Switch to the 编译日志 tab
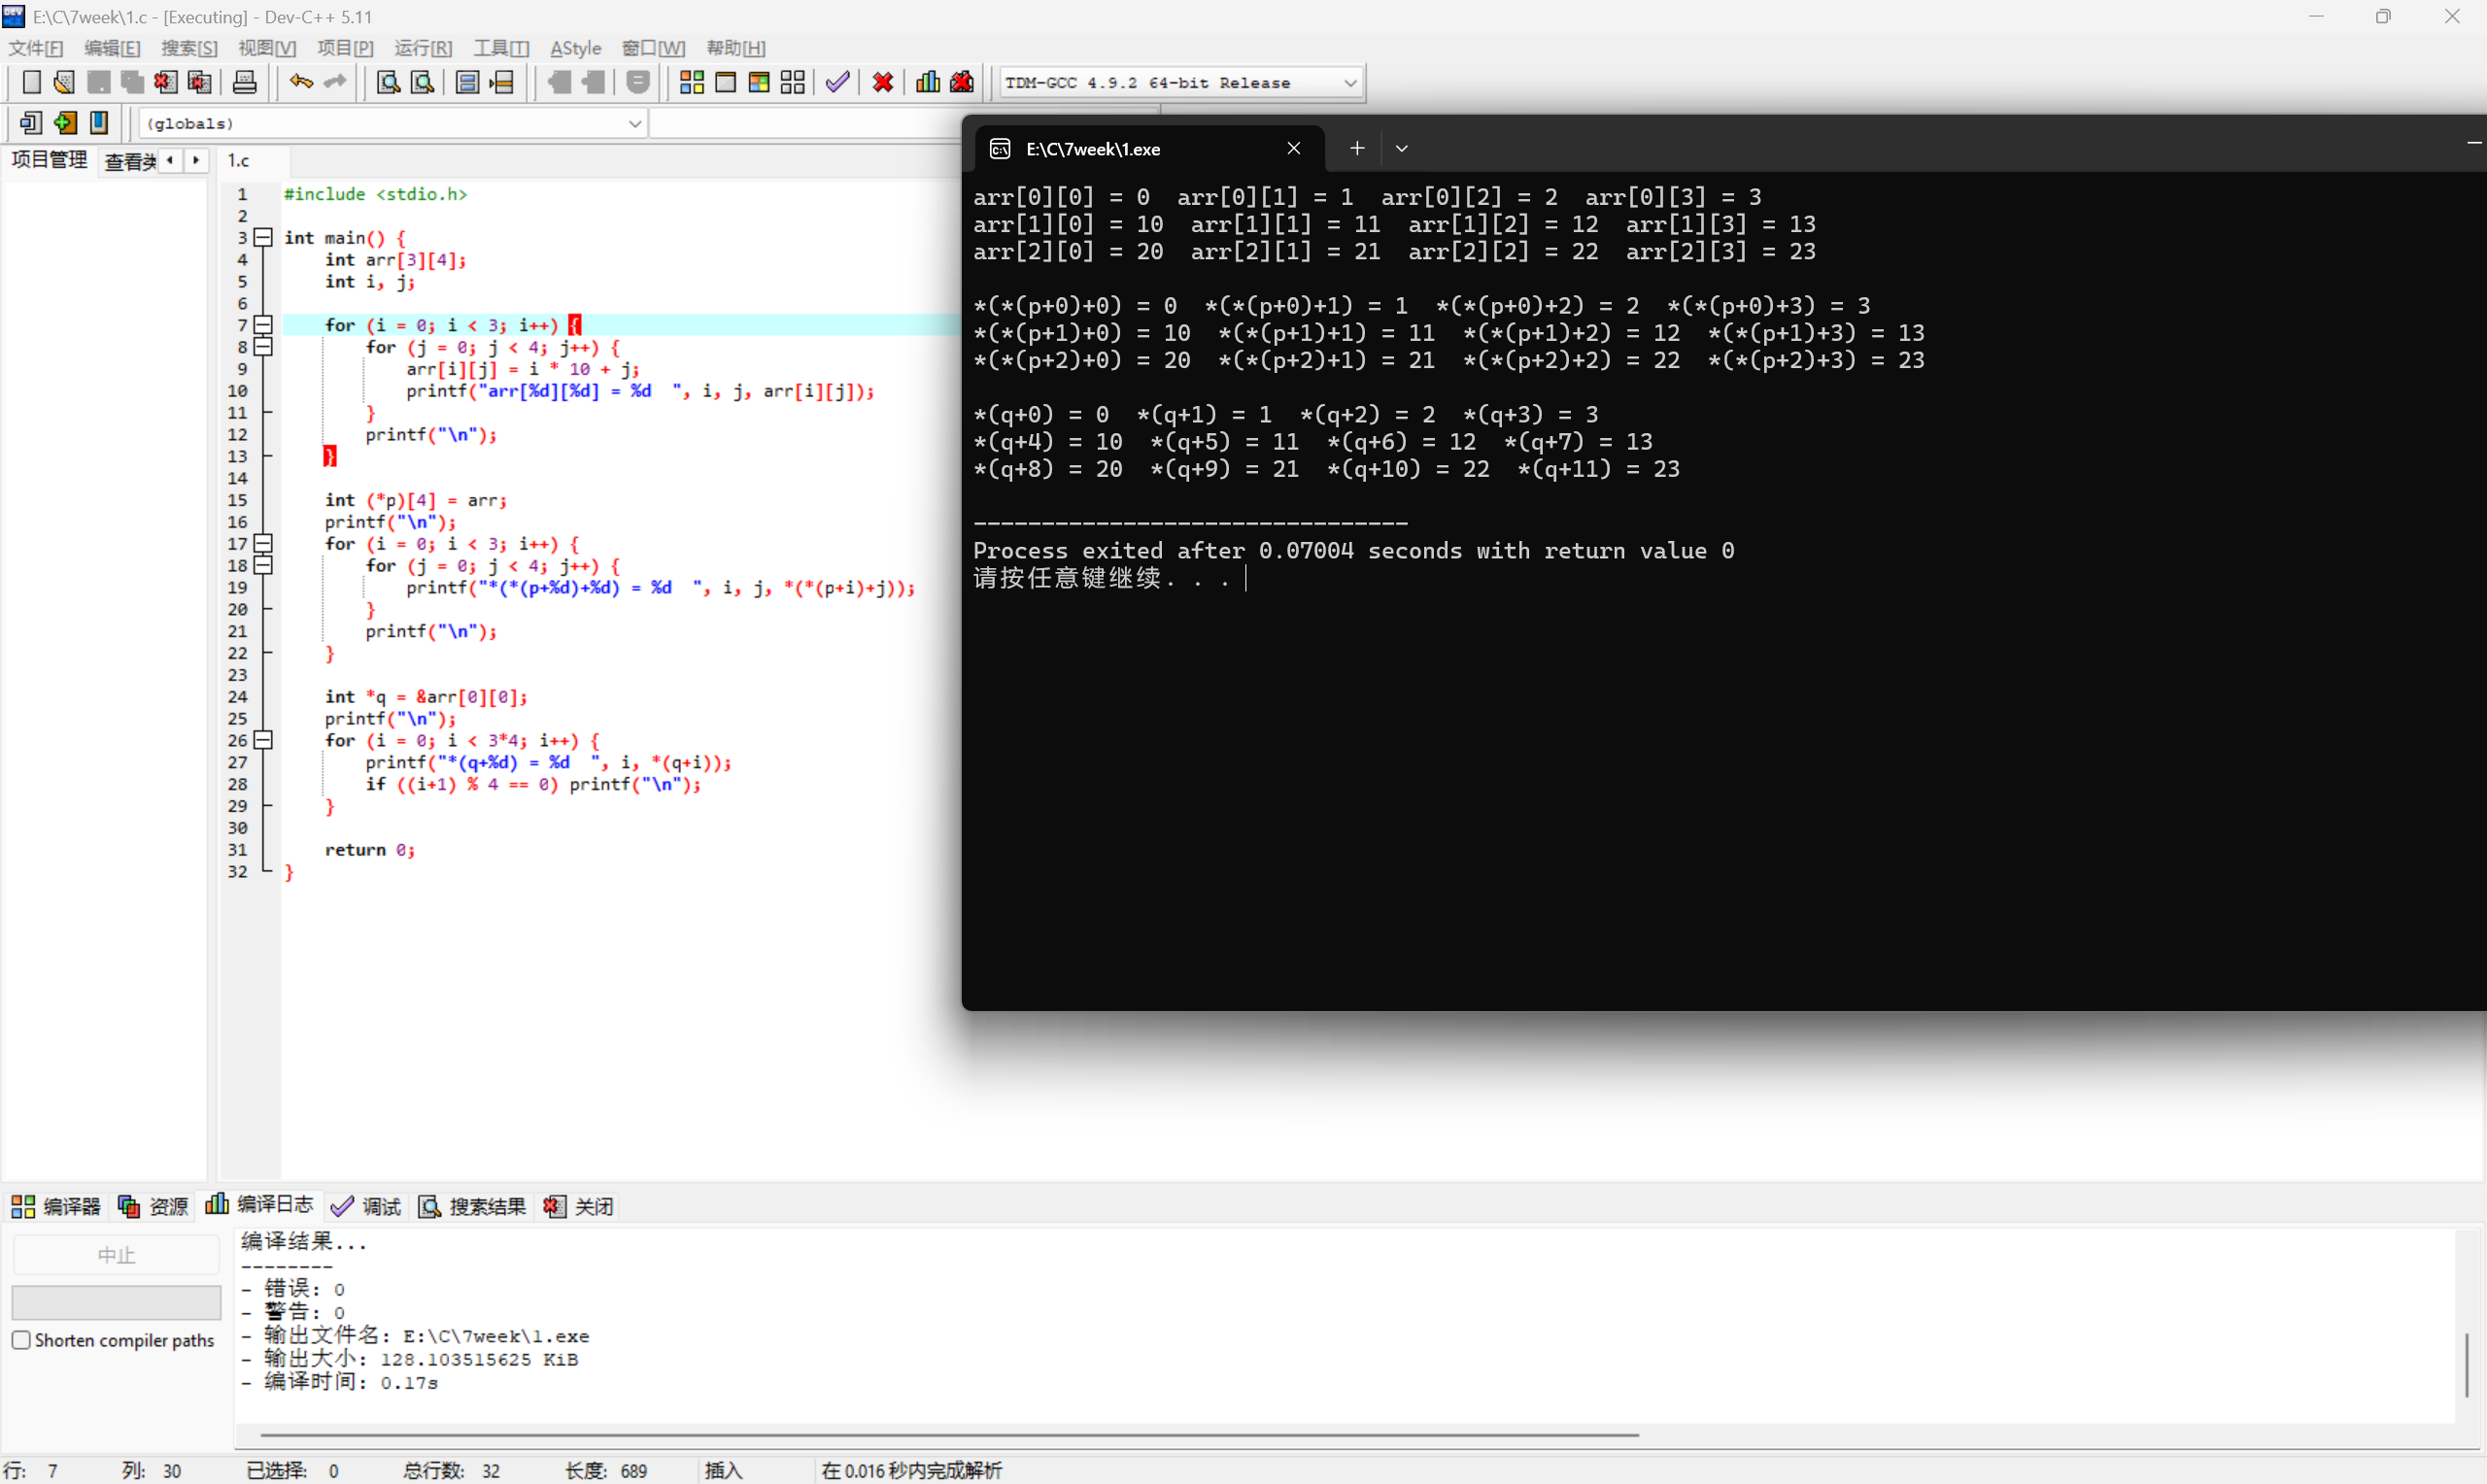 coord(260,1205)
